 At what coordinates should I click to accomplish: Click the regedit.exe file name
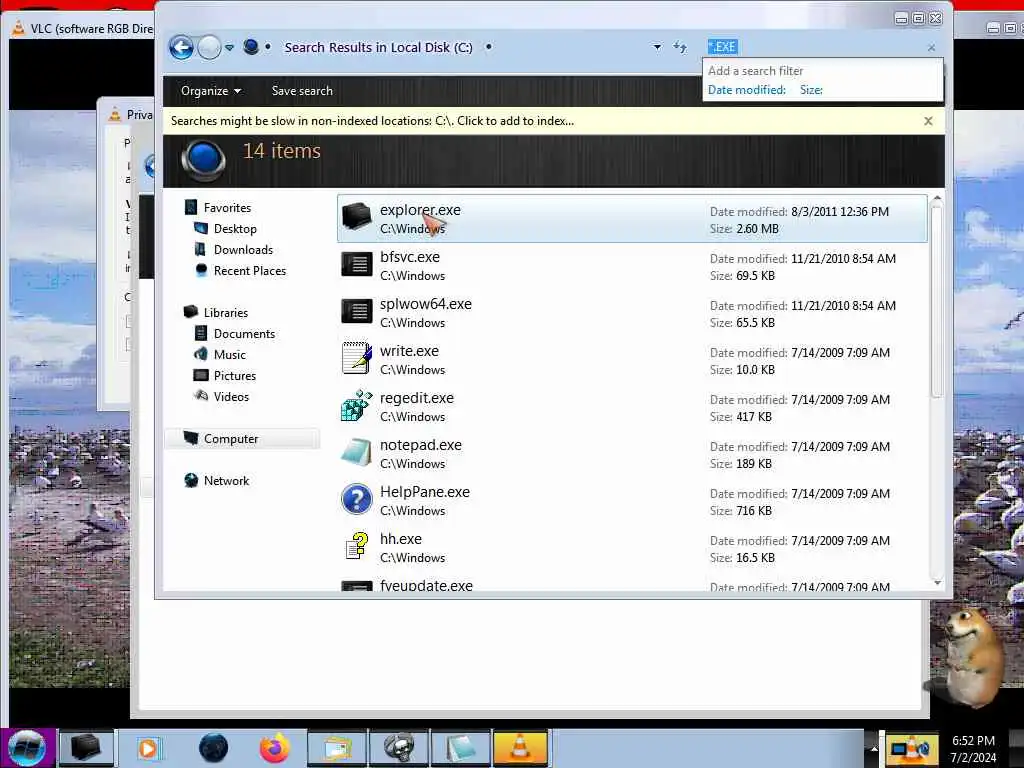tap(417, 398)
